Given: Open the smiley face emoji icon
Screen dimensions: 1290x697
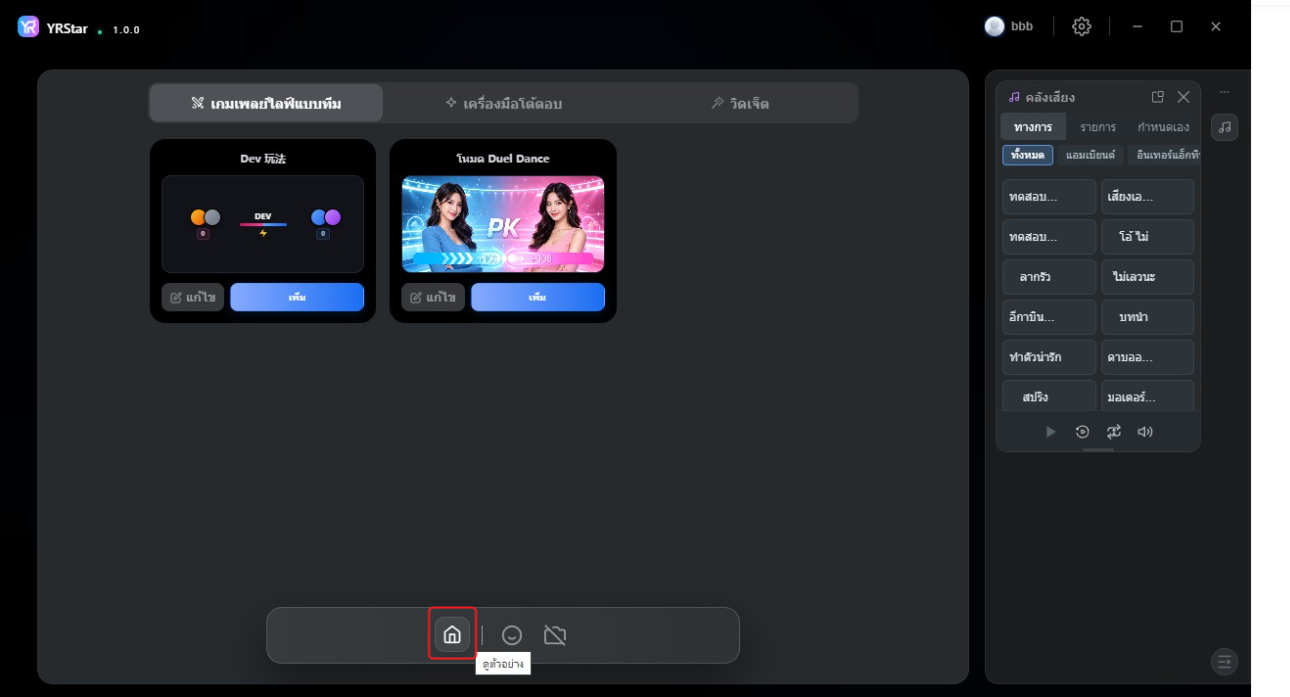Looking at the screenshot, I should point(512,635).
